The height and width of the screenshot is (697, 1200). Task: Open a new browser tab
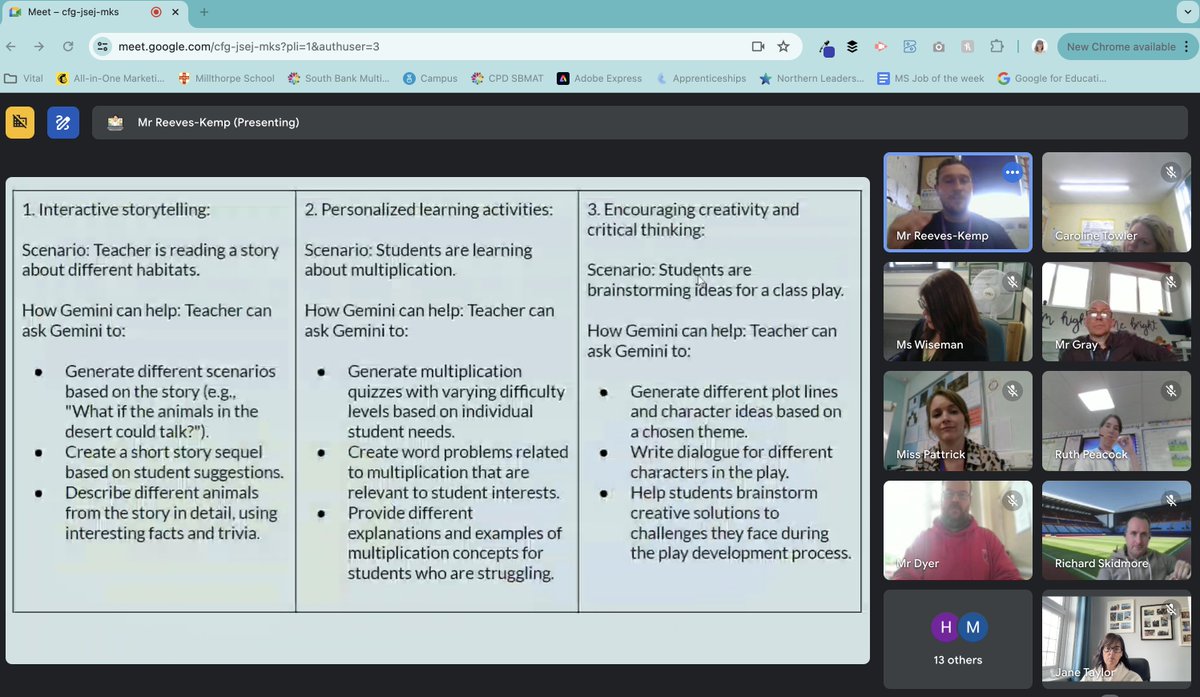[x=203, y=13]
